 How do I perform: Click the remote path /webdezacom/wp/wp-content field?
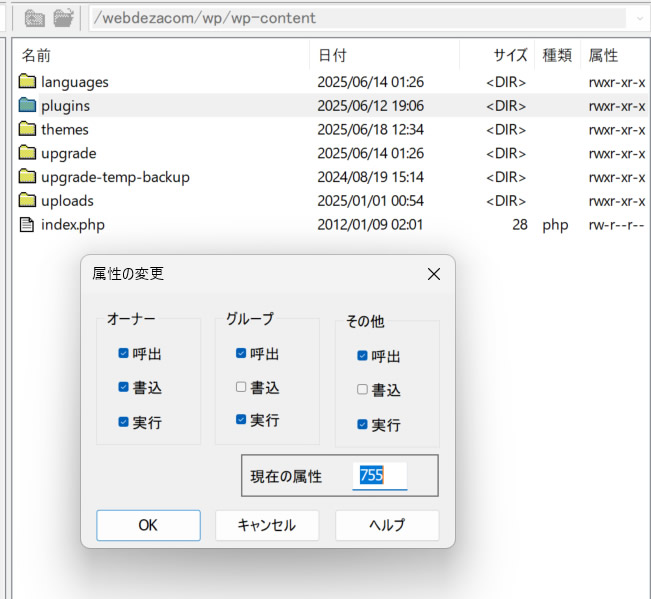[359, 18]
